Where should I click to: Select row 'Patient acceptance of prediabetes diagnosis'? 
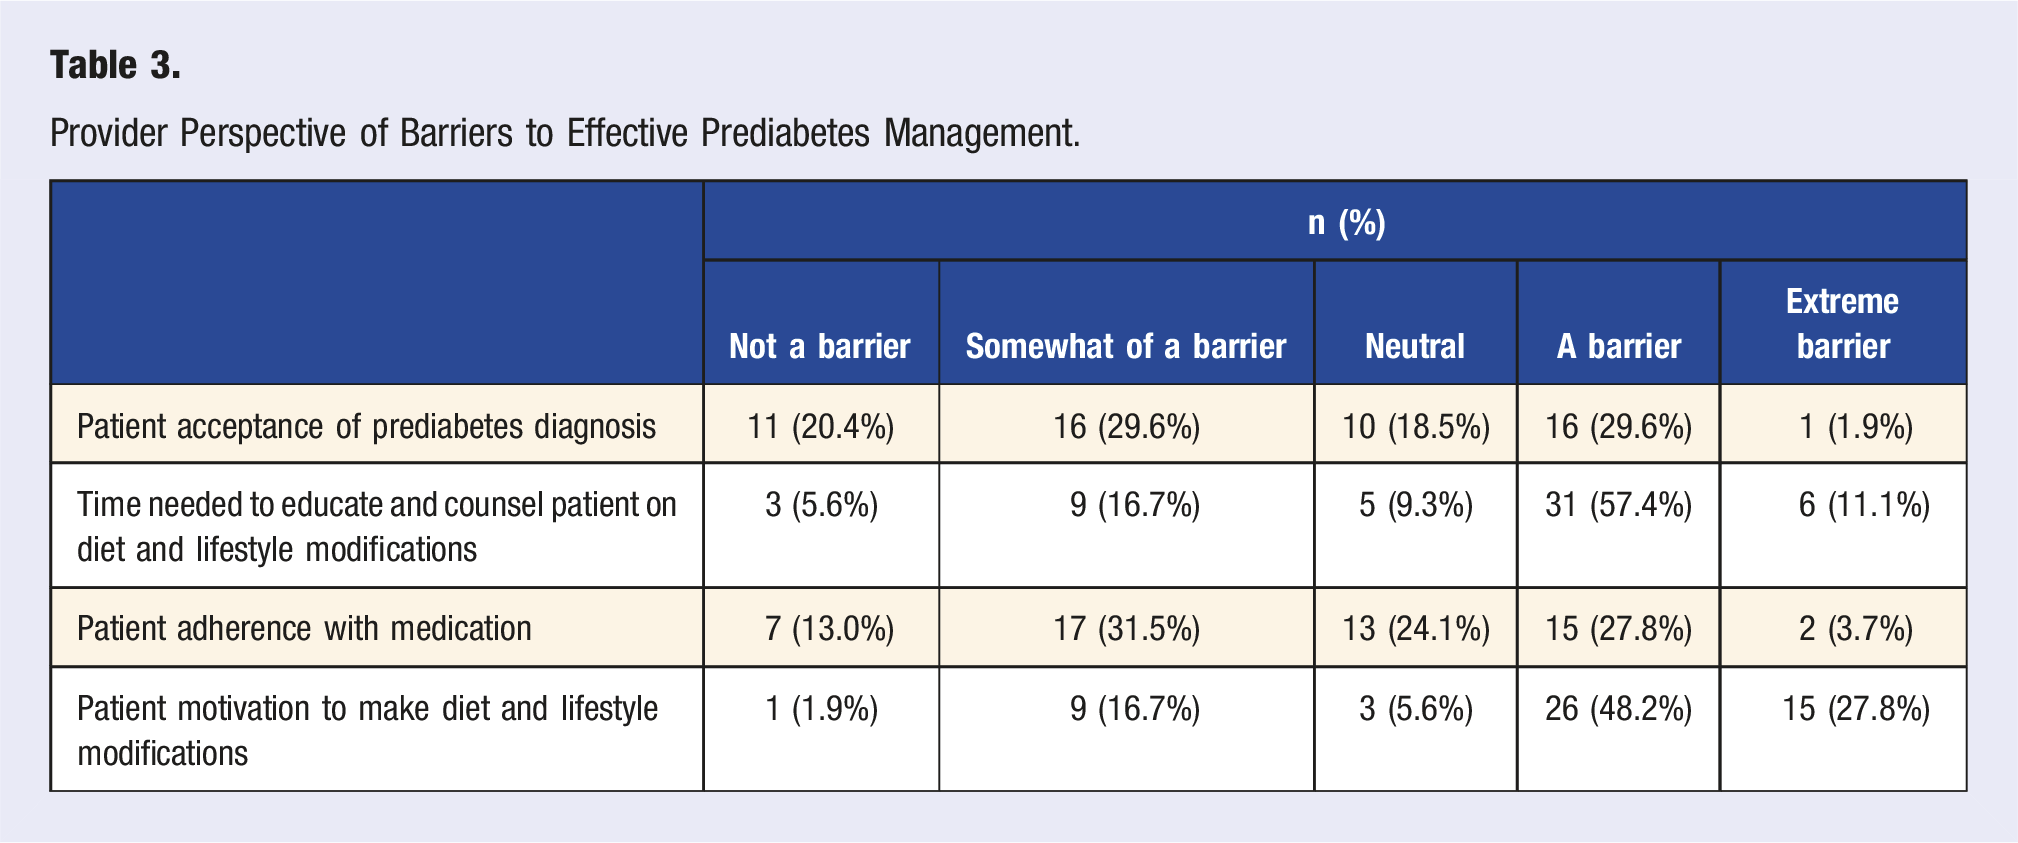coord(1008,424)
